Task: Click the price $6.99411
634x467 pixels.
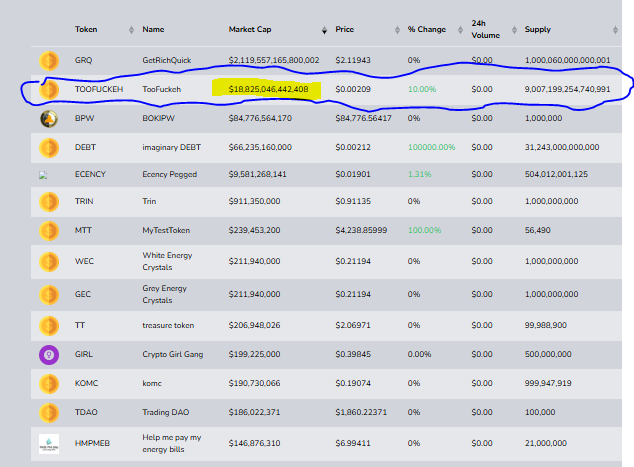Action: pyautogui.click(x=353, y=443)
